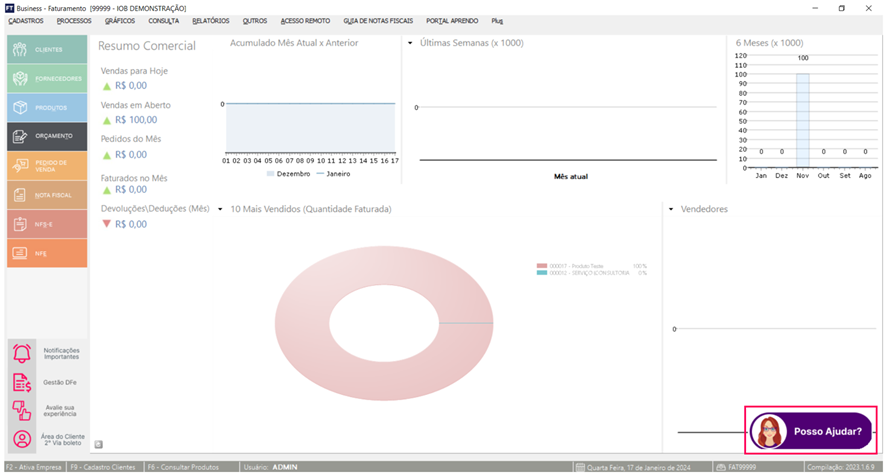The width and height of the screenshot is (886, 475).
Task: Open the Guia de Notas Fiscais menu
Action: (379, 20)
